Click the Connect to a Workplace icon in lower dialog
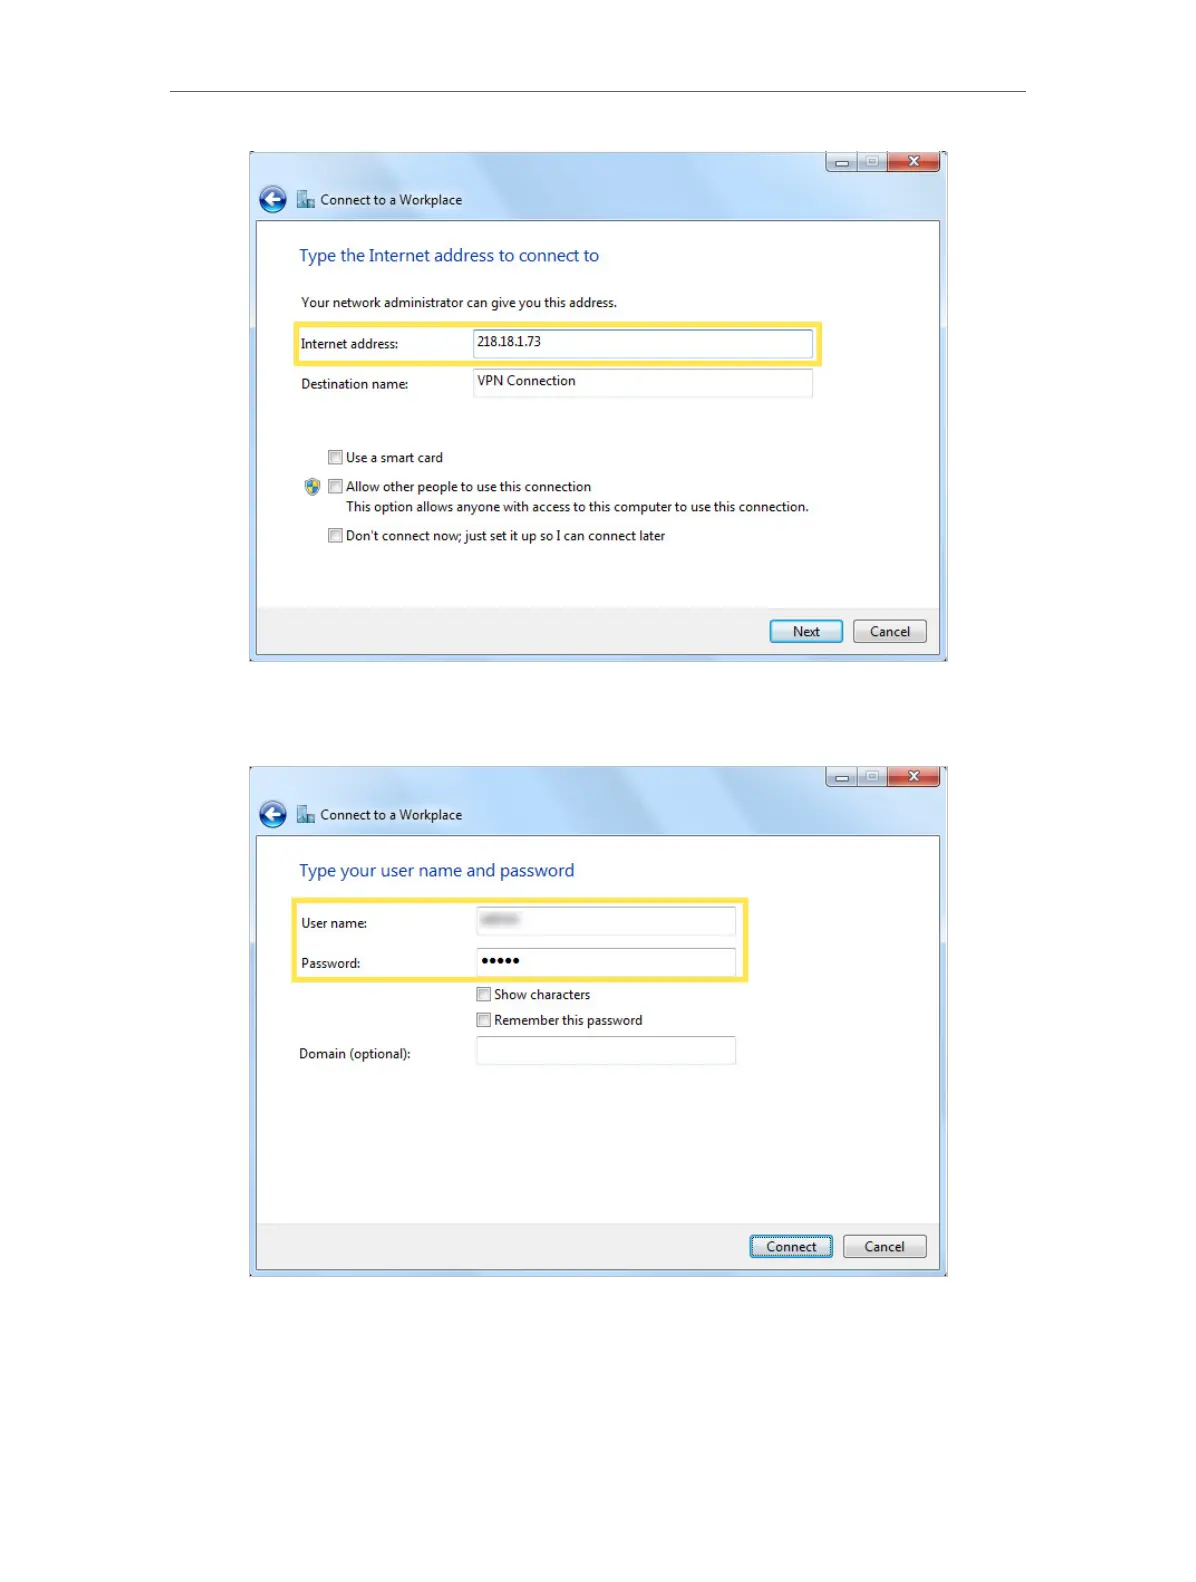 click(306, 815)
